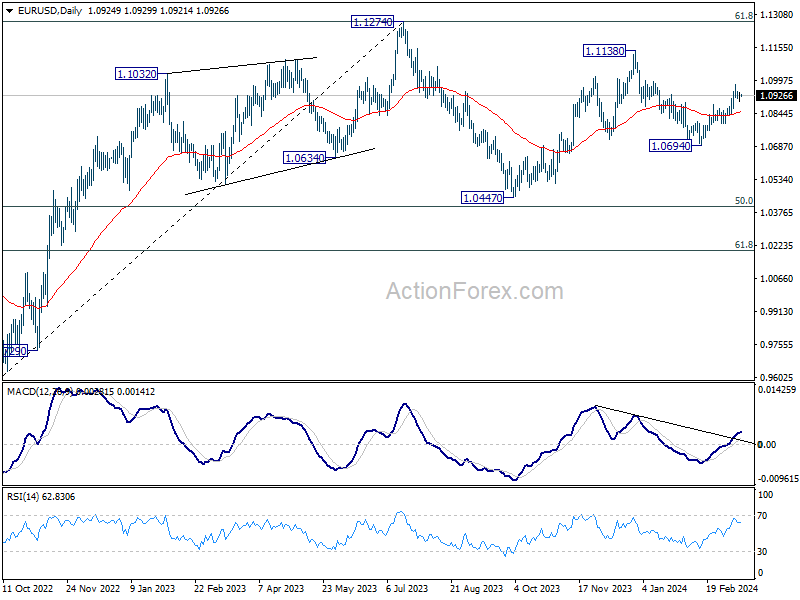Click the 1.03765 price axis value

(777, 213)
